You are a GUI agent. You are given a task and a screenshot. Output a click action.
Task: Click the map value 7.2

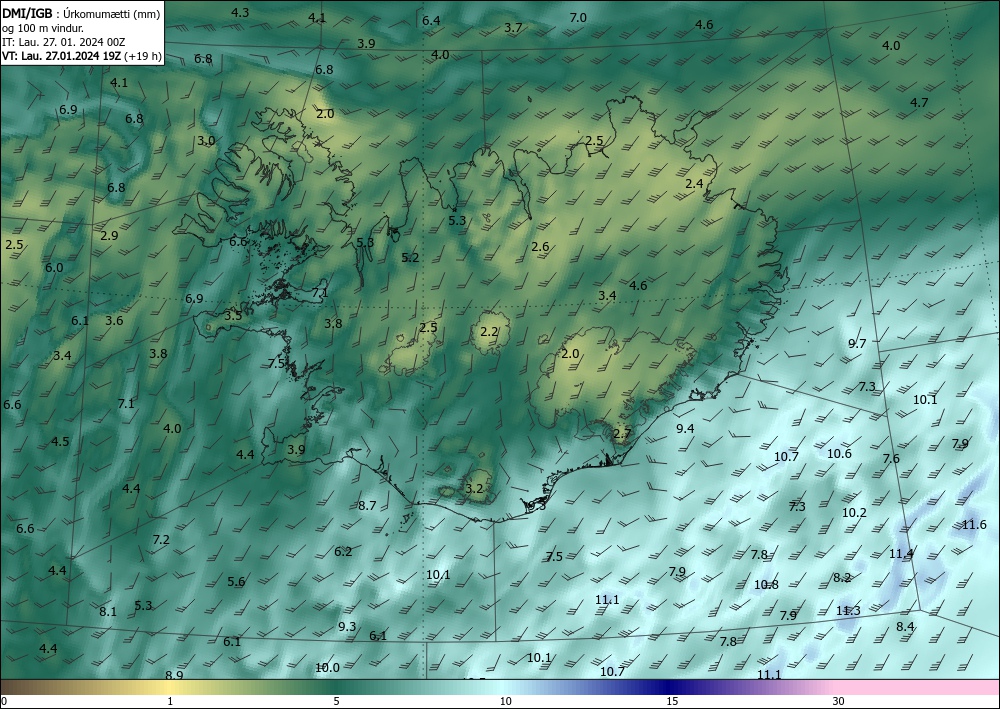[x=161, y=539]
